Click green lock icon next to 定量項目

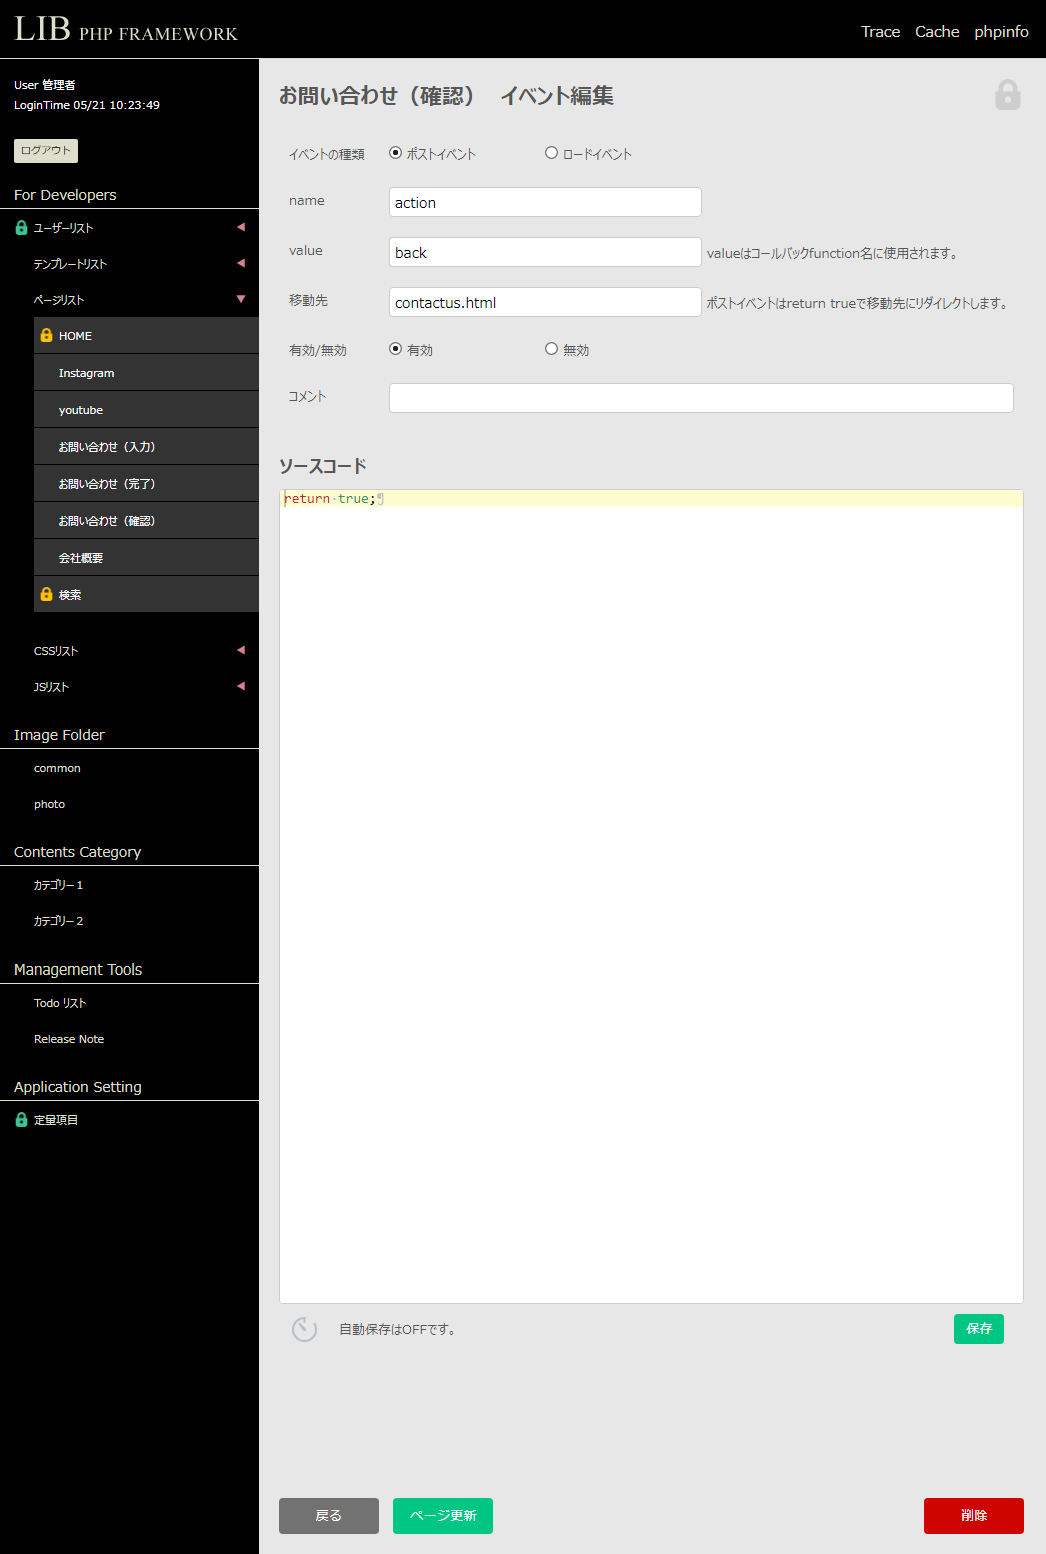[21, 1120]
